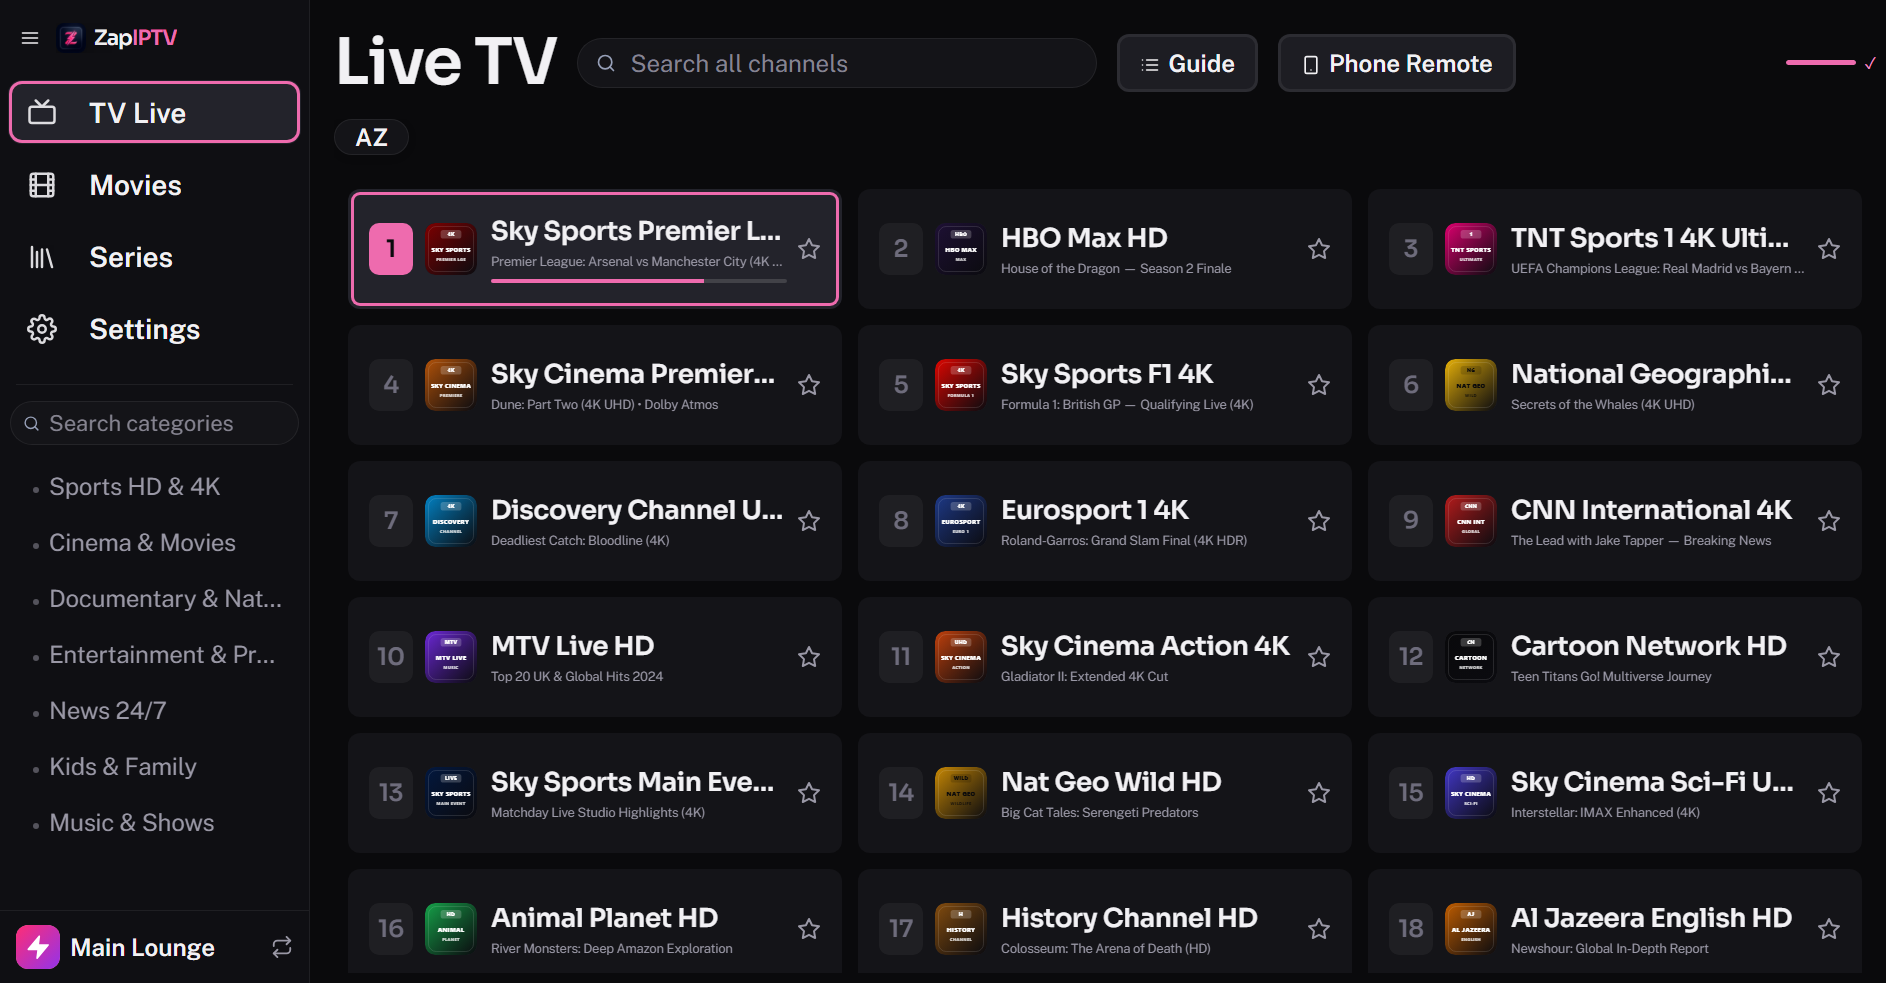Favorite National Geographic with star icon
1886x983 pixels.
click(x=1829, y=385)
